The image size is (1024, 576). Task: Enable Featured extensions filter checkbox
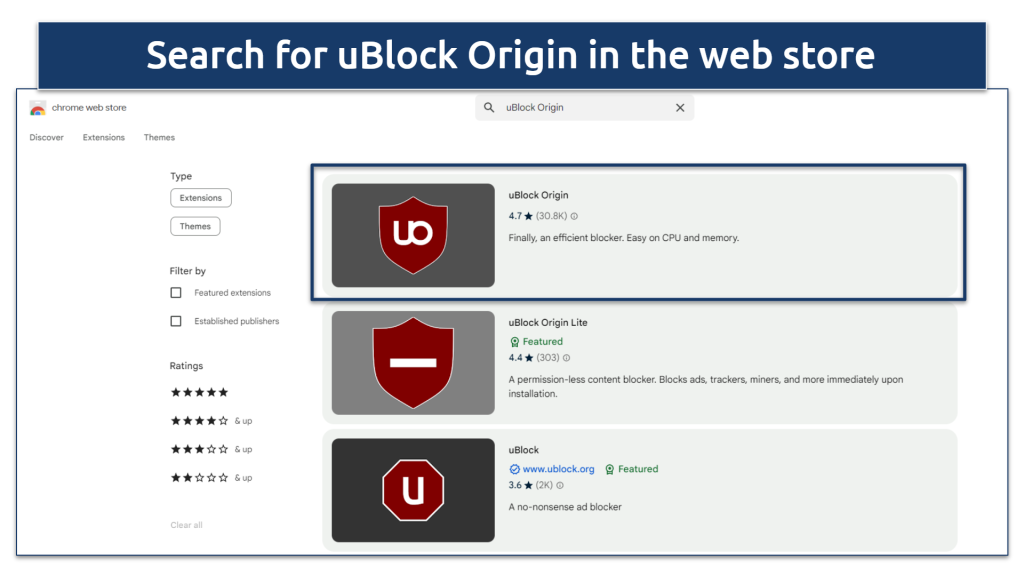pyautogui.click(x=176, y=293)
